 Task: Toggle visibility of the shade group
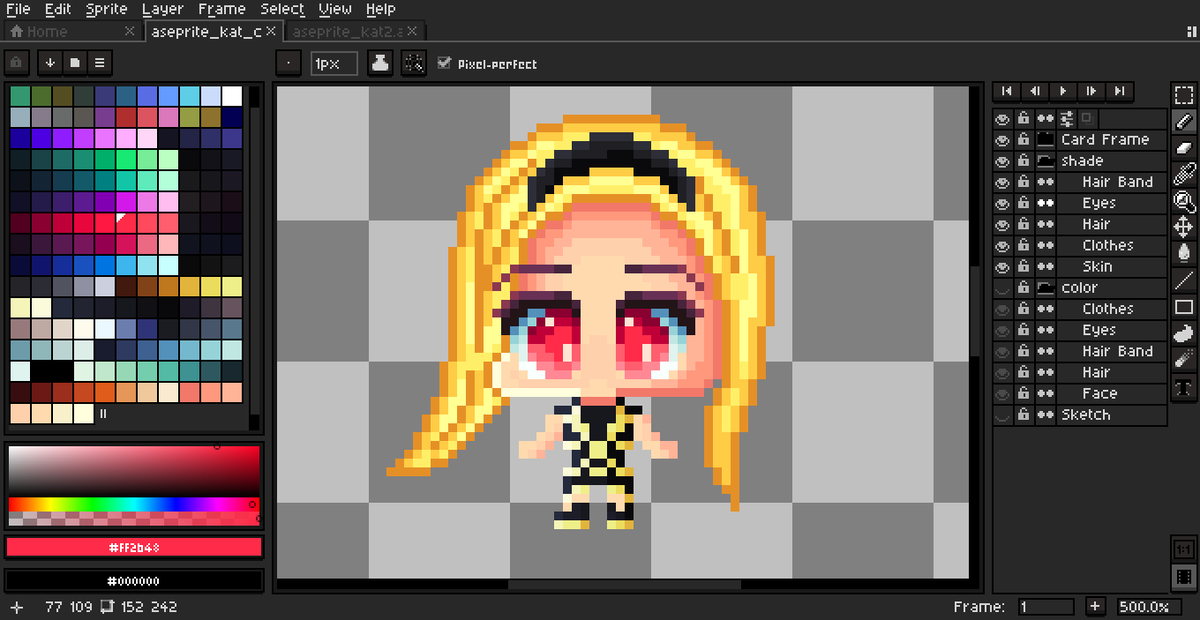point(1002,161)
